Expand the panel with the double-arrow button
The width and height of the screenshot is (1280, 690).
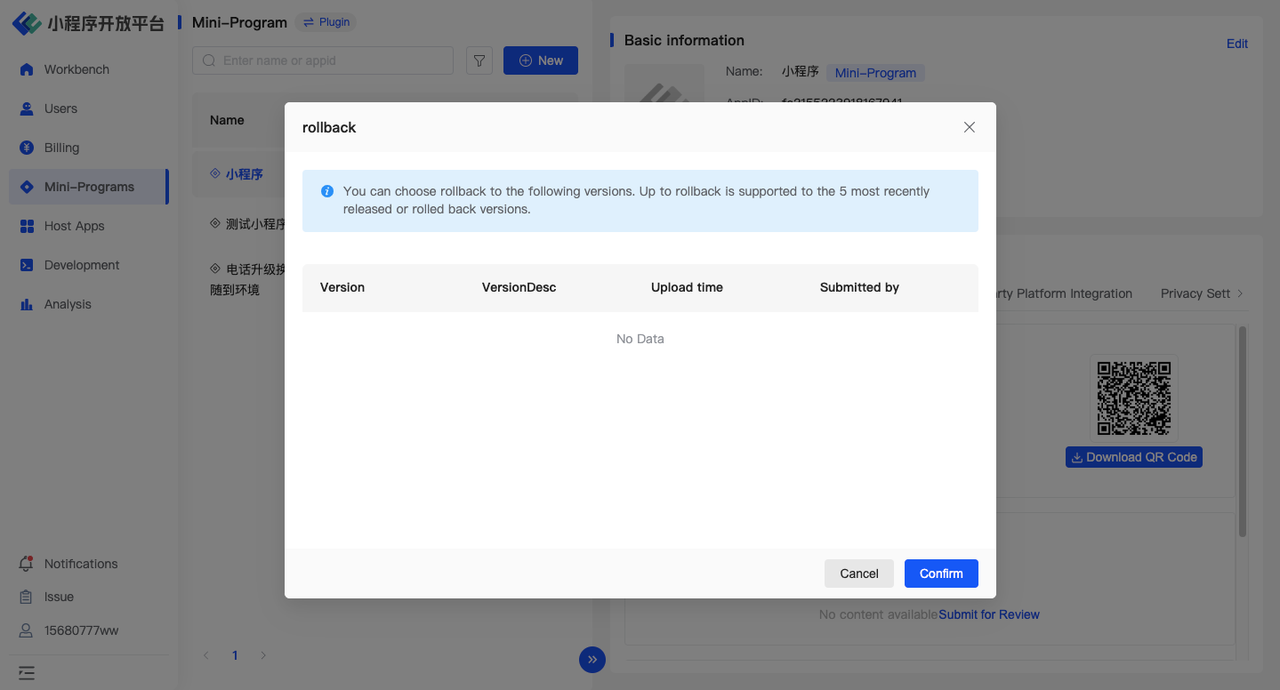tap(592, 659)
